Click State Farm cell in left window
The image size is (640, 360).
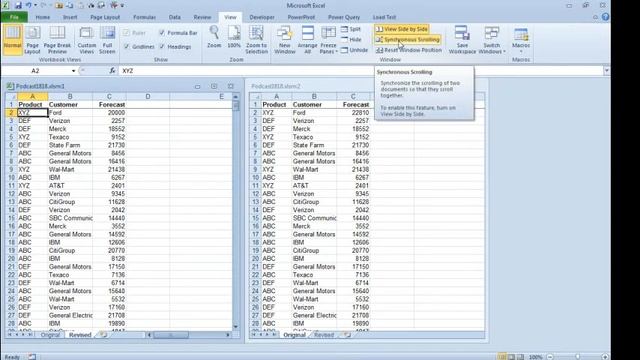(70, 145)
